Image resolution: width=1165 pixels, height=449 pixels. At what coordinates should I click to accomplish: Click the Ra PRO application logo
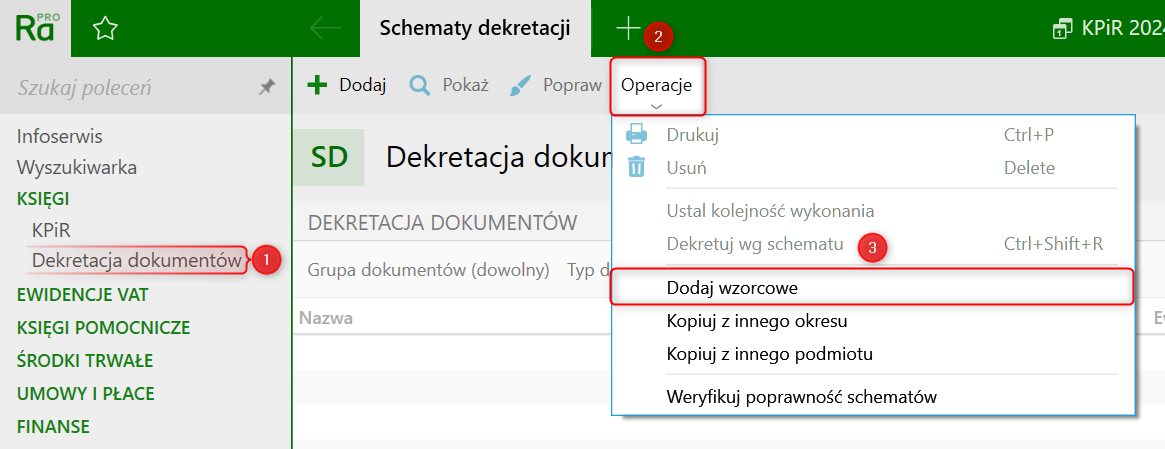point(35,28)
